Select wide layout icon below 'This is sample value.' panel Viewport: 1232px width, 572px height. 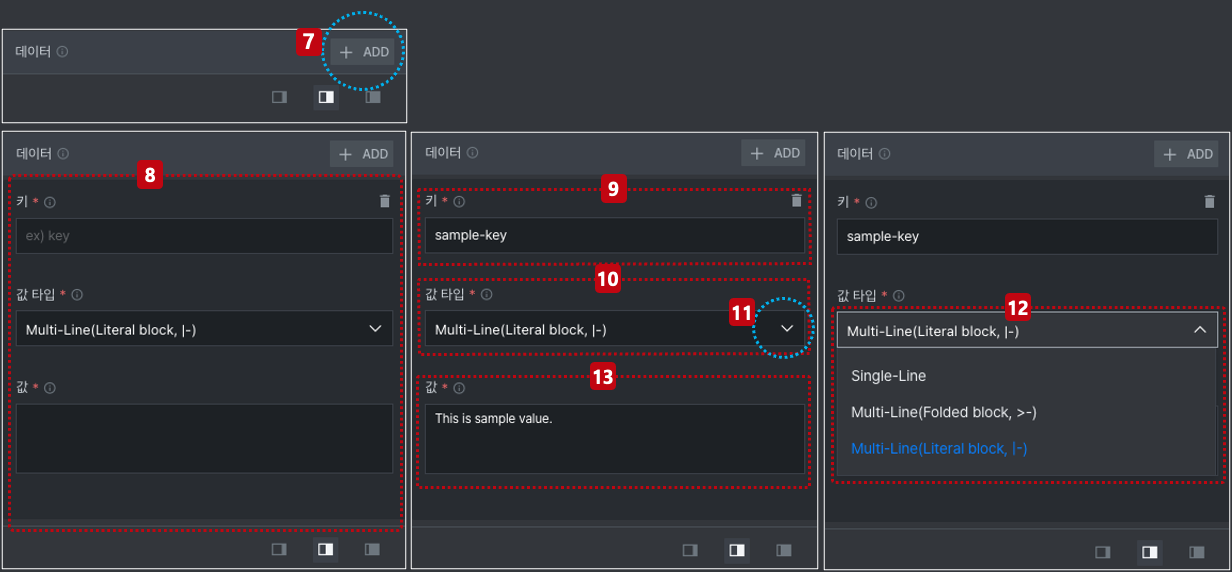784,550
